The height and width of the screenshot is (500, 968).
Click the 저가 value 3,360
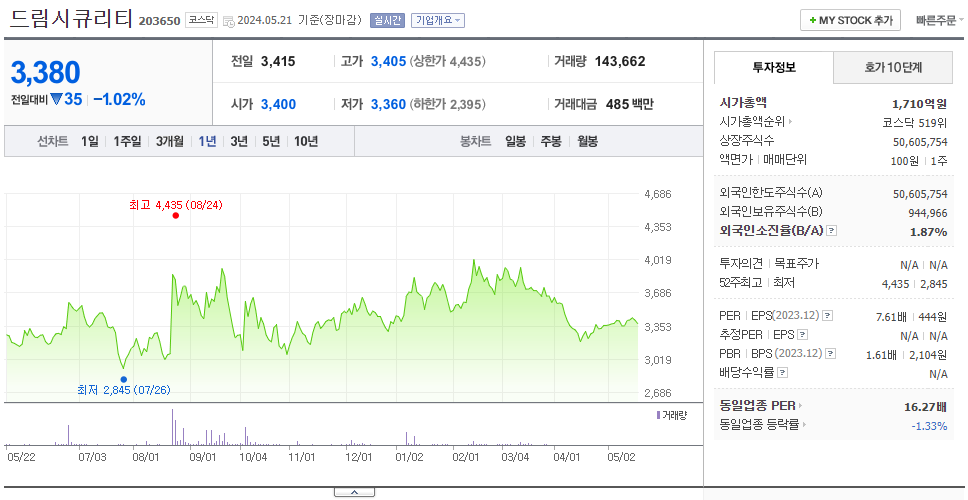[388, 104]
